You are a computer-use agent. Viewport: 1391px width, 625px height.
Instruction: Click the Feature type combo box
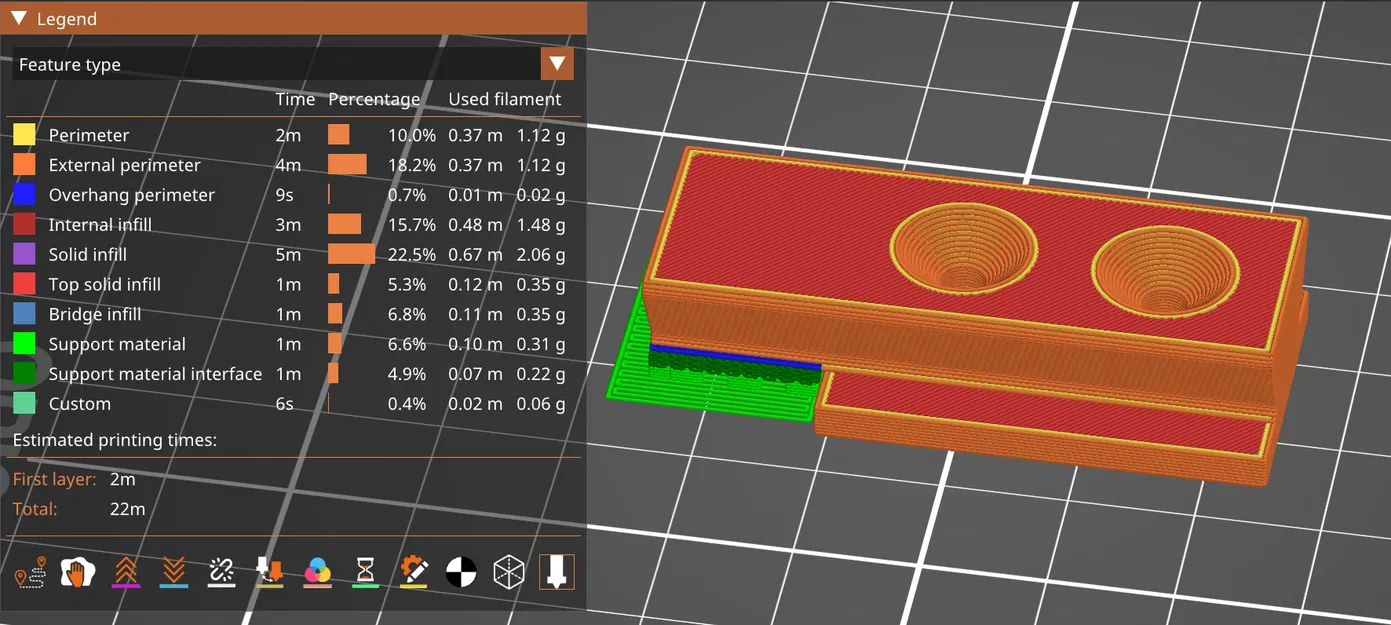pyautogui.click(x=293, y=64)
